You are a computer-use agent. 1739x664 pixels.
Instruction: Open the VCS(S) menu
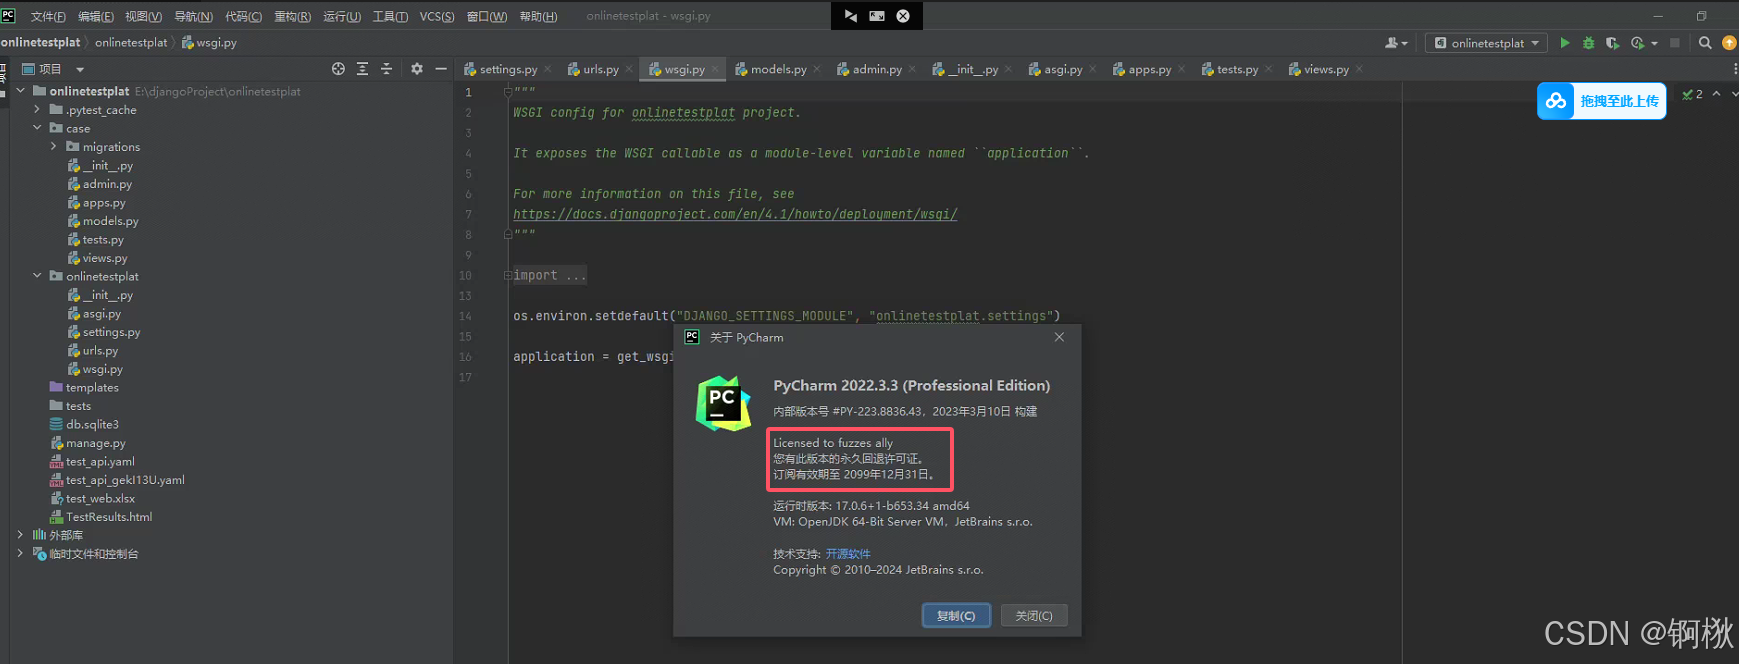437,16
